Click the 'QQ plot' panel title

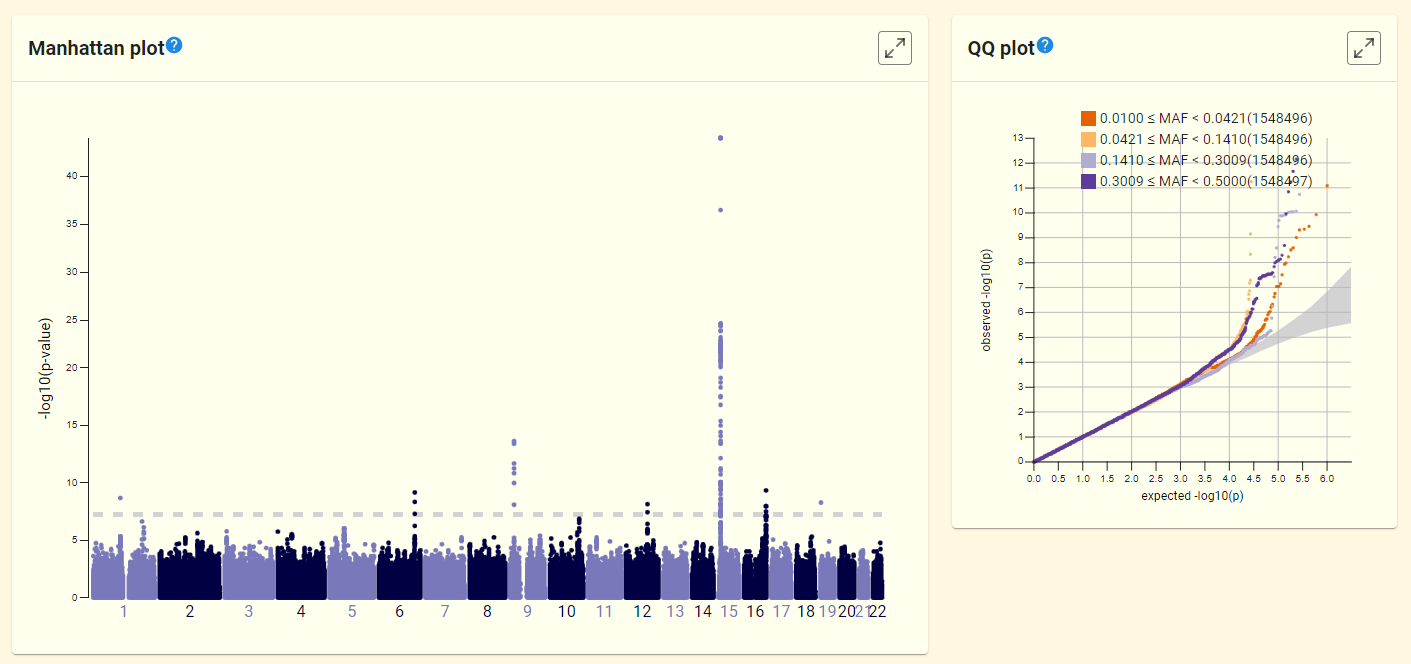1000,48
